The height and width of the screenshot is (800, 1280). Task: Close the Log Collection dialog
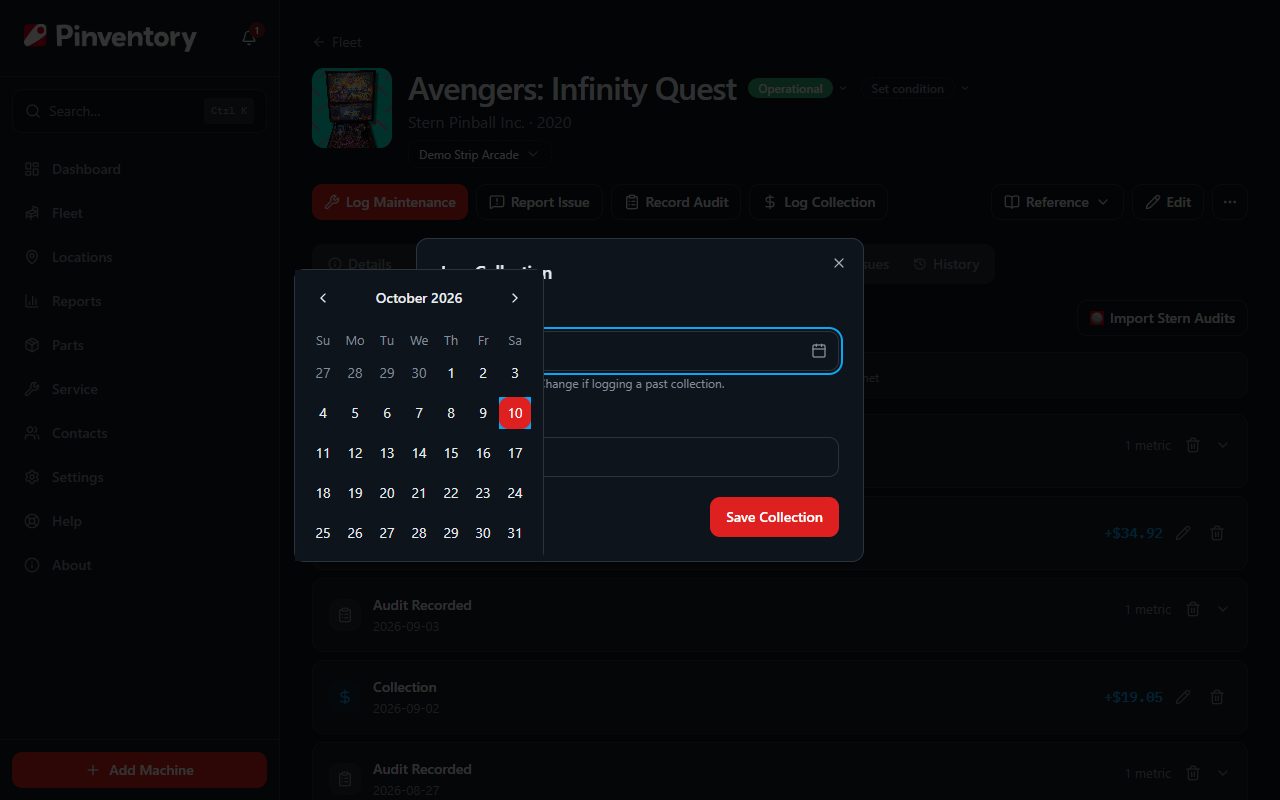click(838, 263)
